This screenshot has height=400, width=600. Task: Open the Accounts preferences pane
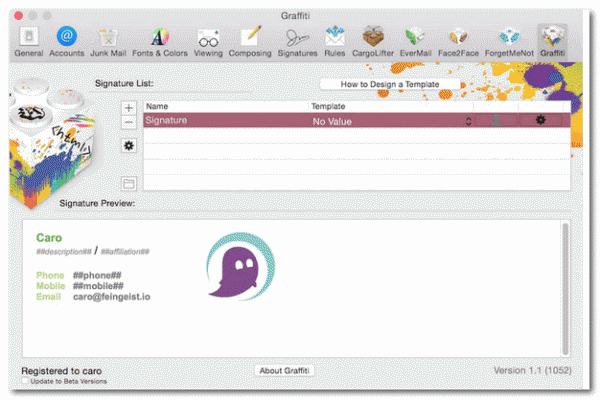[x=67, y=42]
